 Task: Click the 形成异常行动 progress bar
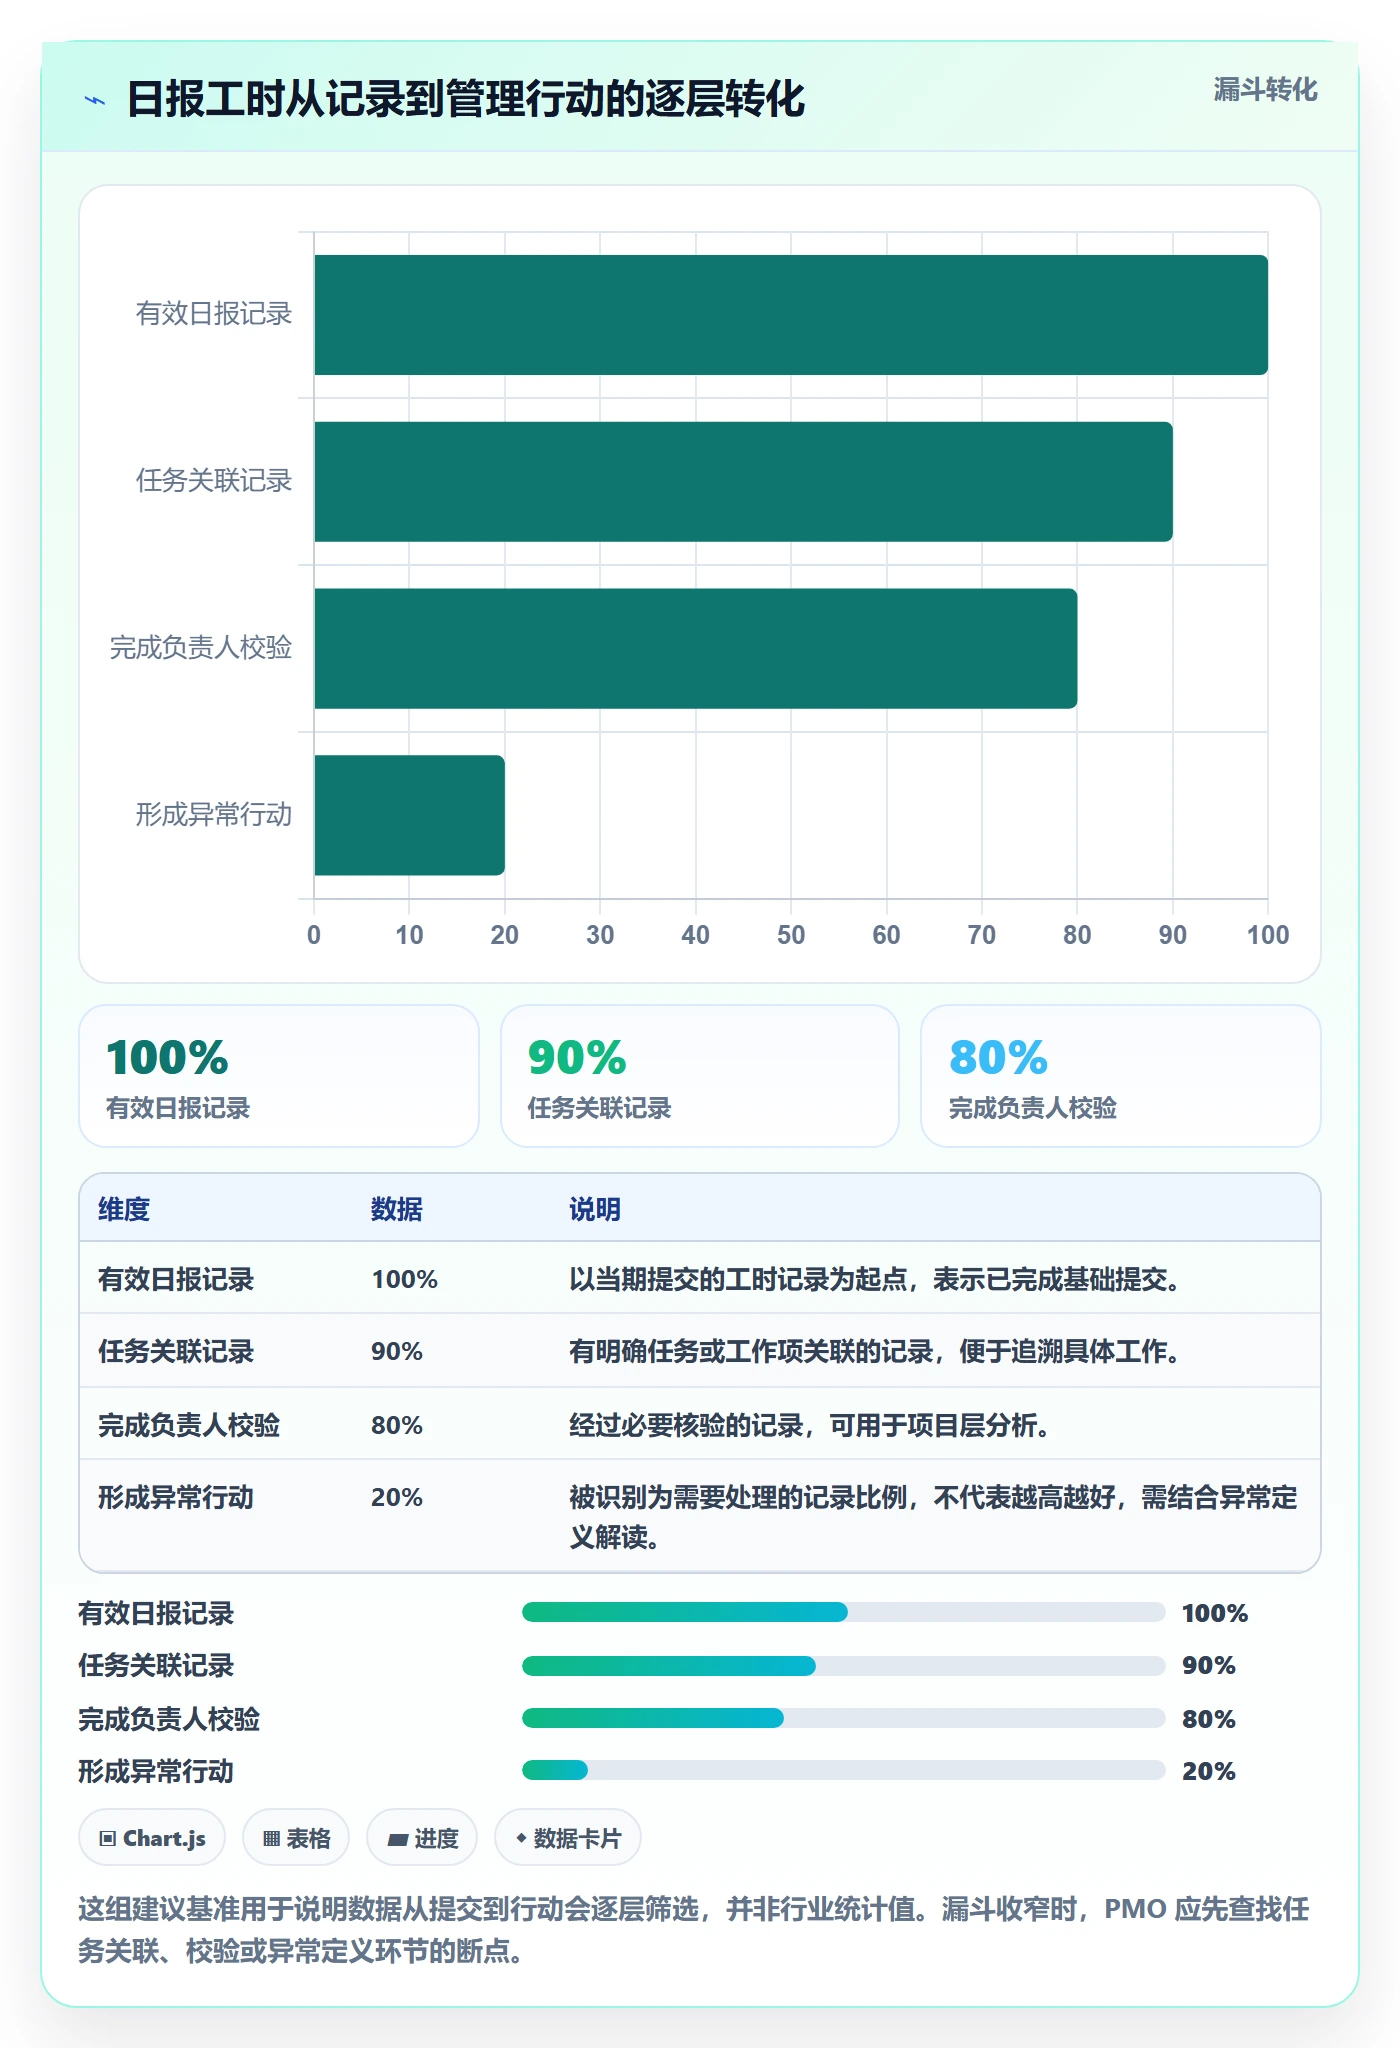click(x=844, y=1770)
